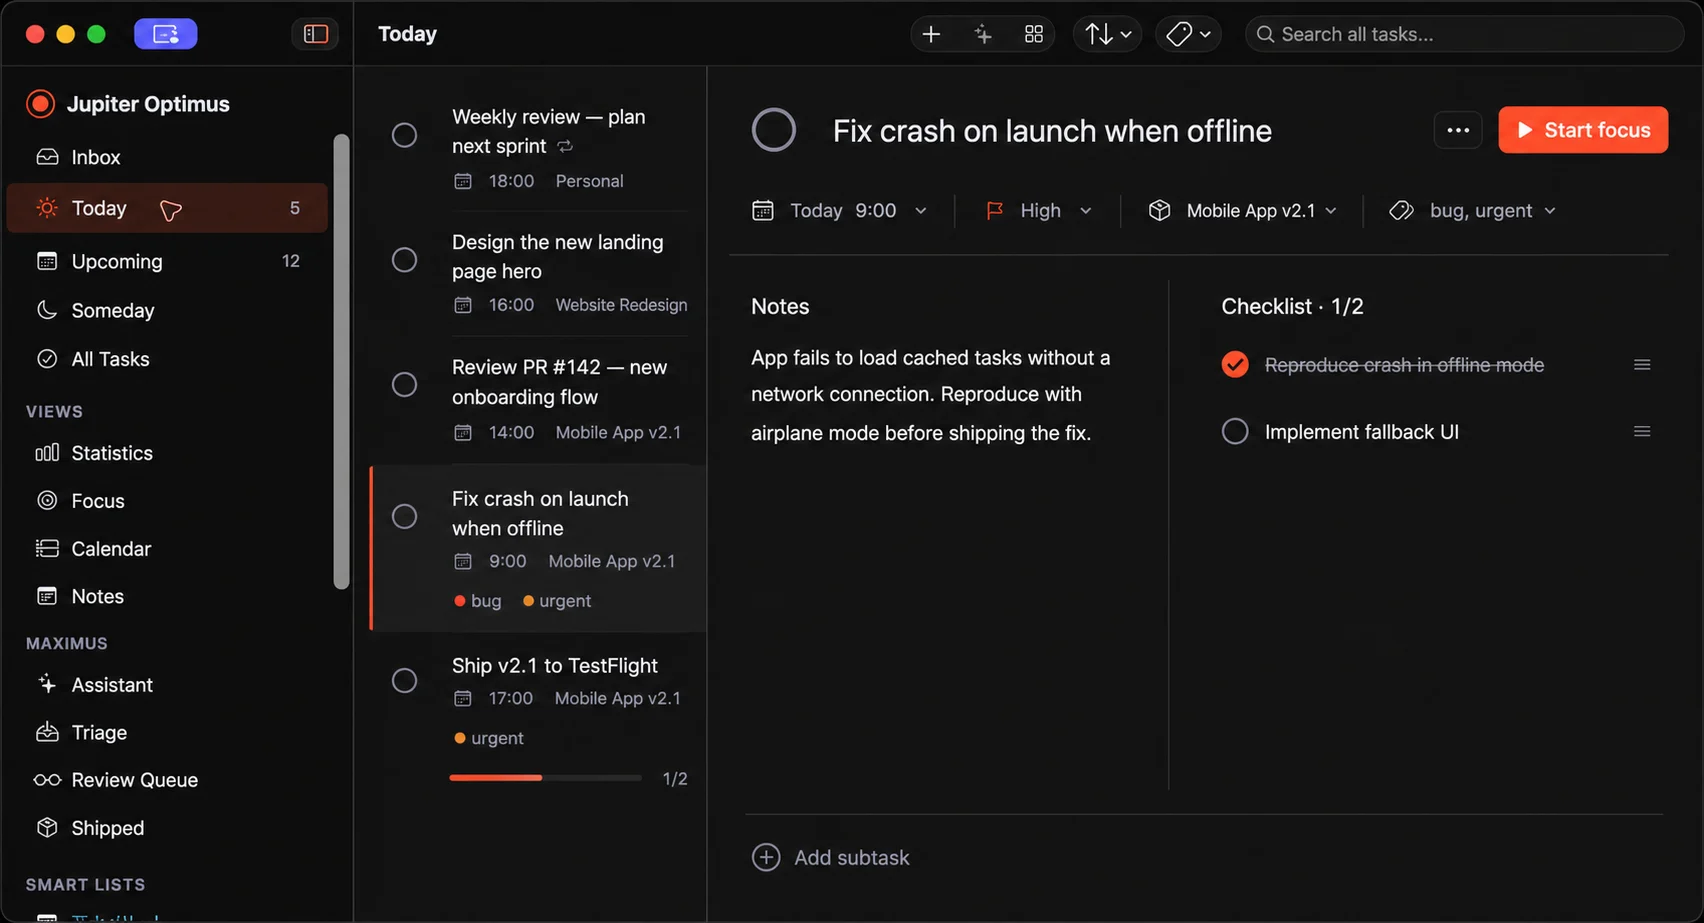
Task: Open the Mobile App v2.1 project dropdown
Action: point(1242,211)
